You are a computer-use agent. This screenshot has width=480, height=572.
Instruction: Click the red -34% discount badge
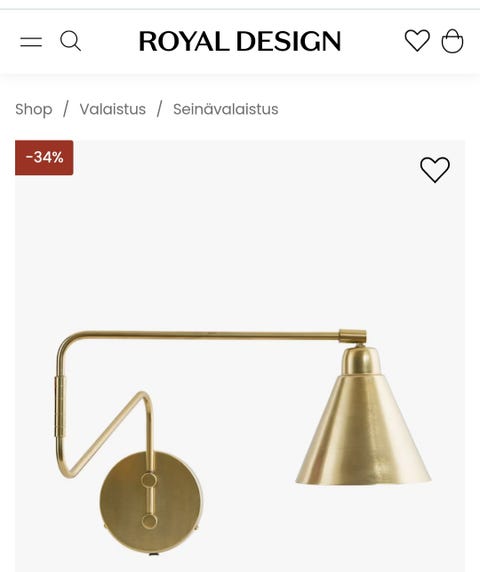point(44,158)
